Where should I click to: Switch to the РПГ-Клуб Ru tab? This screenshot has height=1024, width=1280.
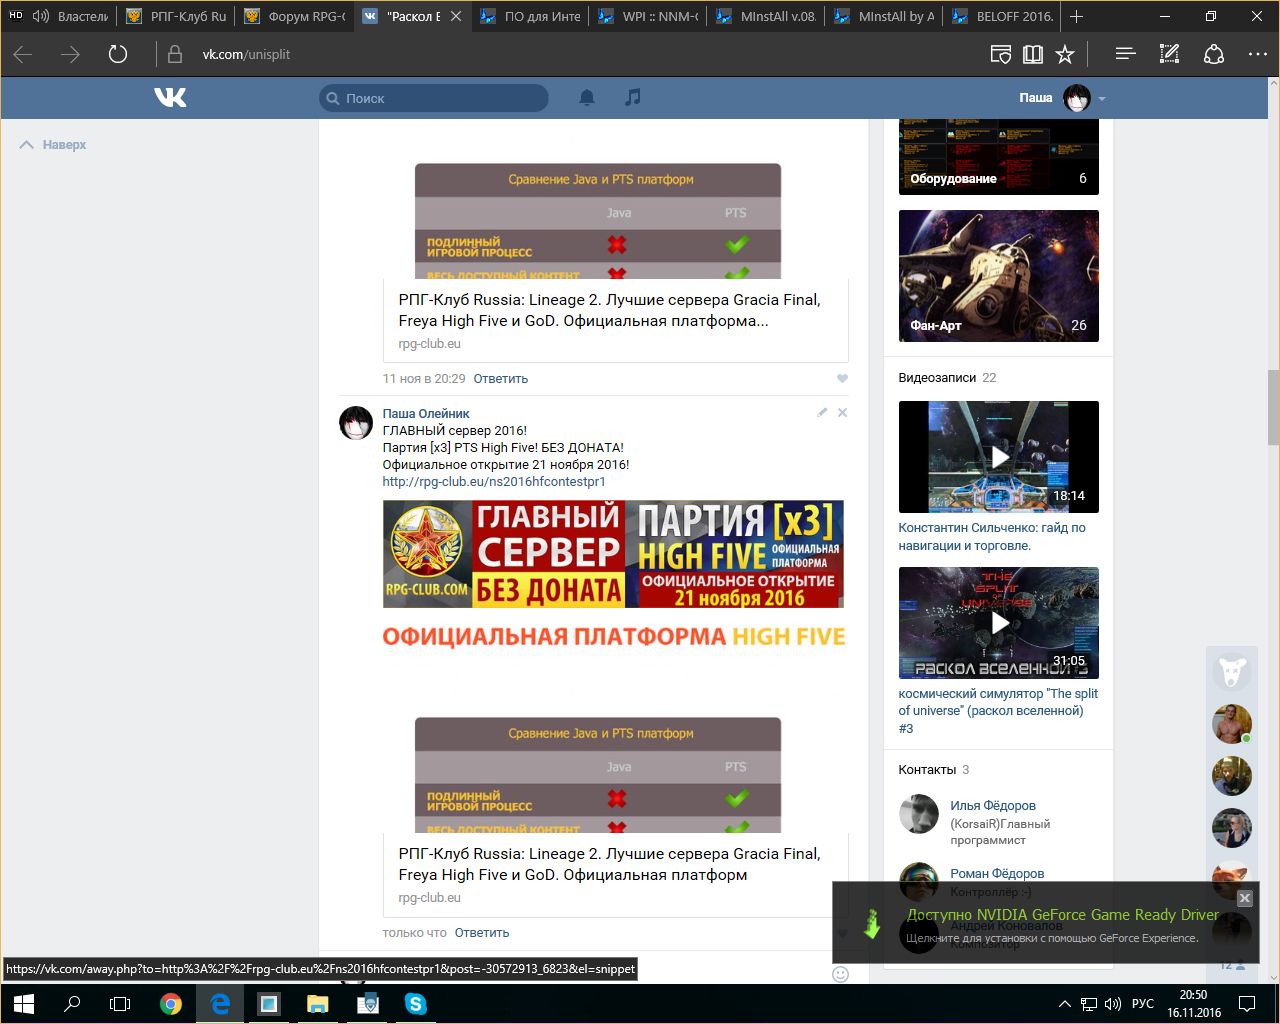click(x=177, y=16)
